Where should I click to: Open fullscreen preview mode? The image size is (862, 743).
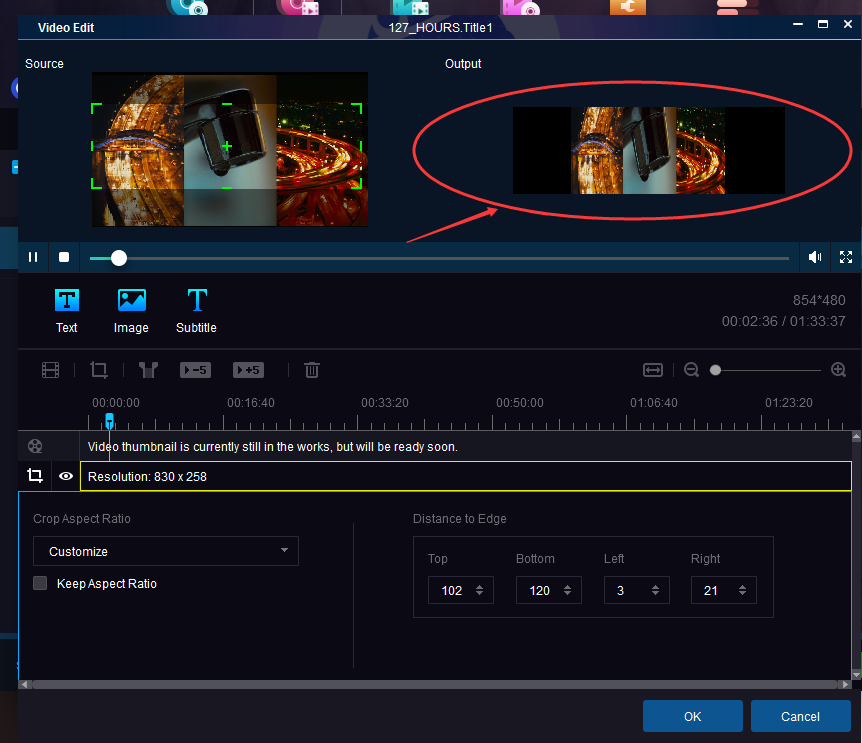tap(846, 257)
